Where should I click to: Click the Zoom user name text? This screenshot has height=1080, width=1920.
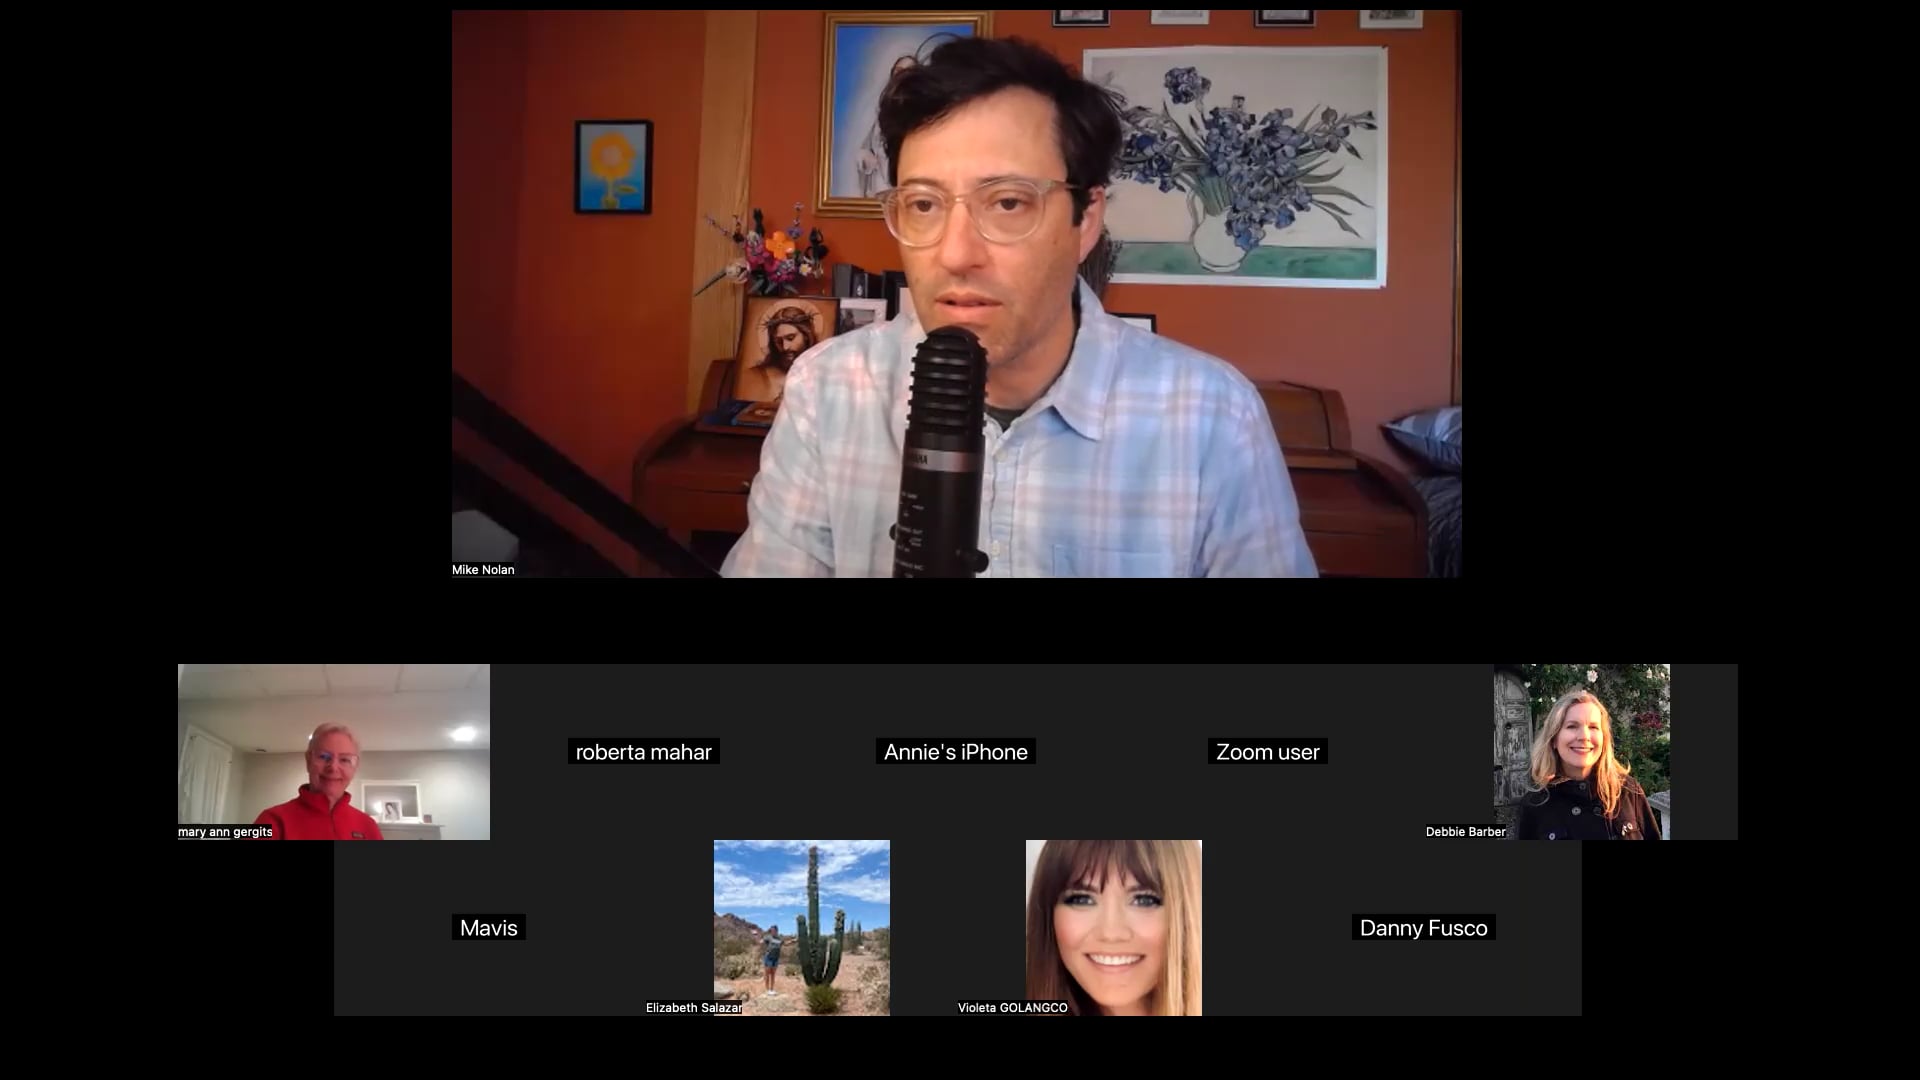[1268, 752]
